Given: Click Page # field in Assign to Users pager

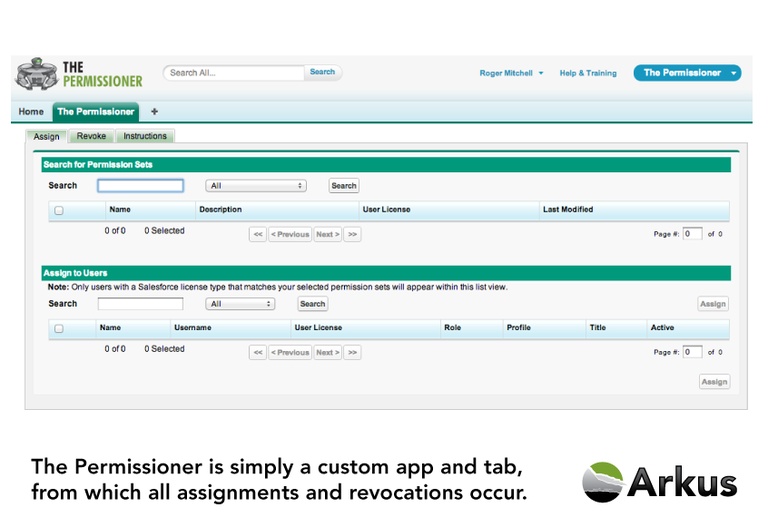Looking at the screenshot, I should tap(693, 352).
